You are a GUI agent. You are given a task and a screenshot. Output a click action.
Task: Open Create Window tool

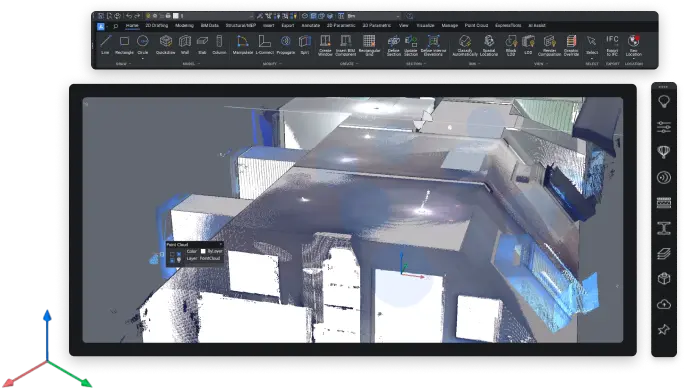(325, 45)
